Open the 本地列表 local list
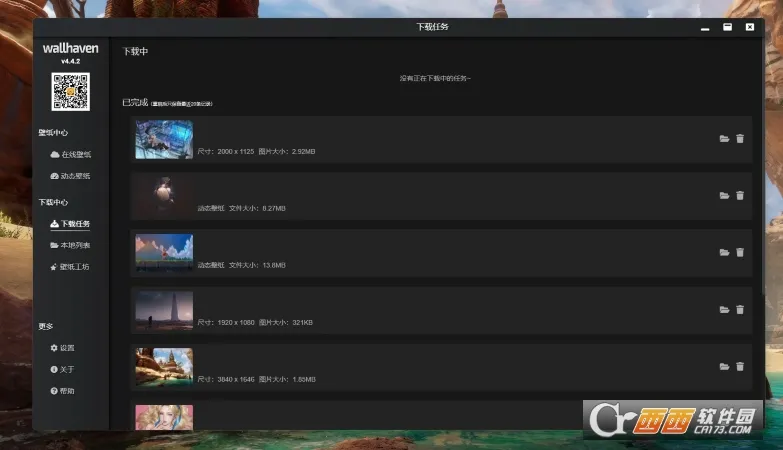The height and width of the screenshot is (450, 783). pos(70,245)
